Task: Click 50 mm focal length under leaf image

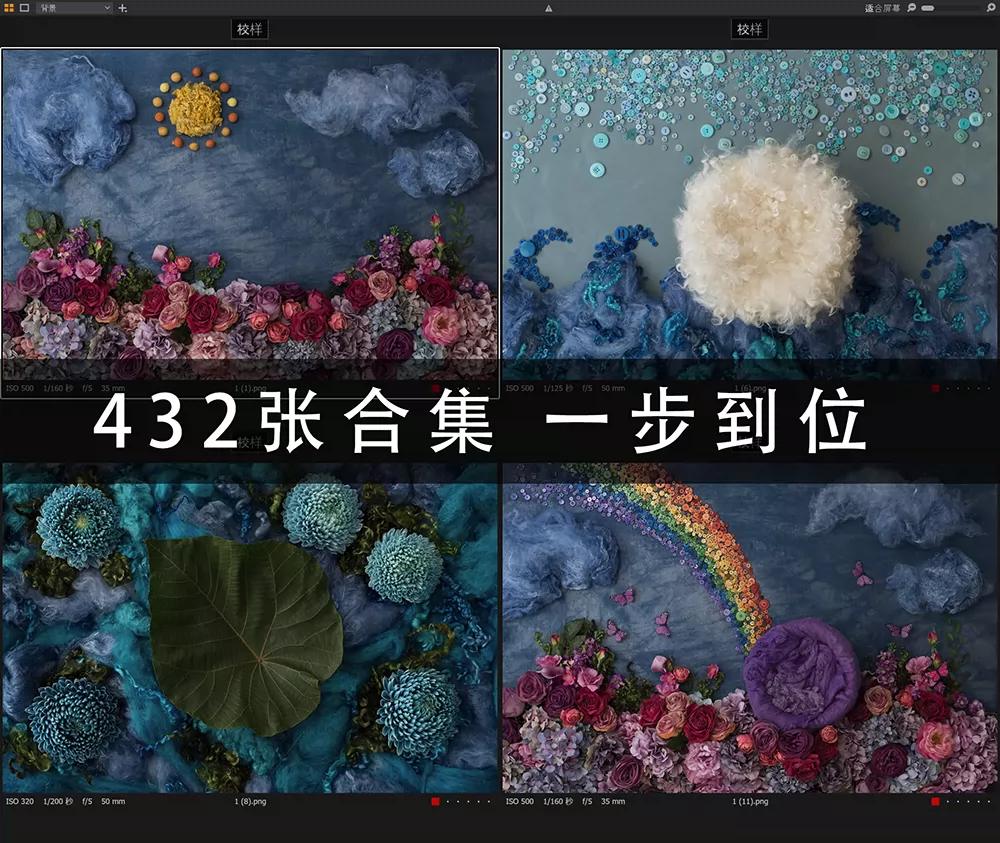Action: [113, 802]
